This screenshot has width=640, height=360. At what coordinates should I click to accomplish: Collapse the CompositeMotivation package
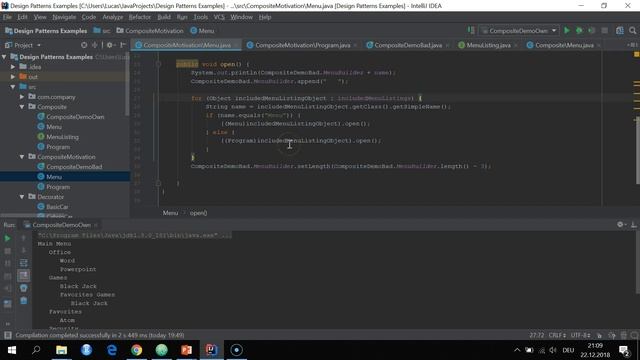22,157
